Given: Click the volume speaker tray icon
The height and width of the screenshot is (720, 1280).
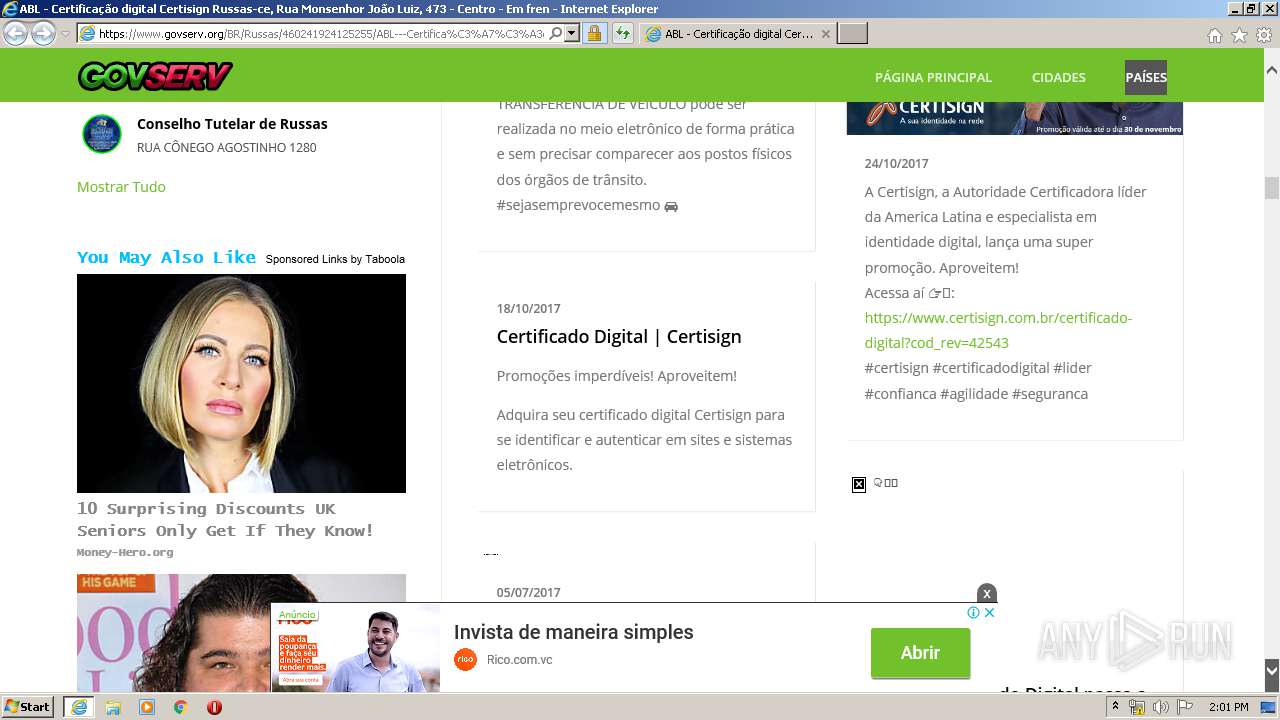Looking at the screenshot, I should [1161, 707].
